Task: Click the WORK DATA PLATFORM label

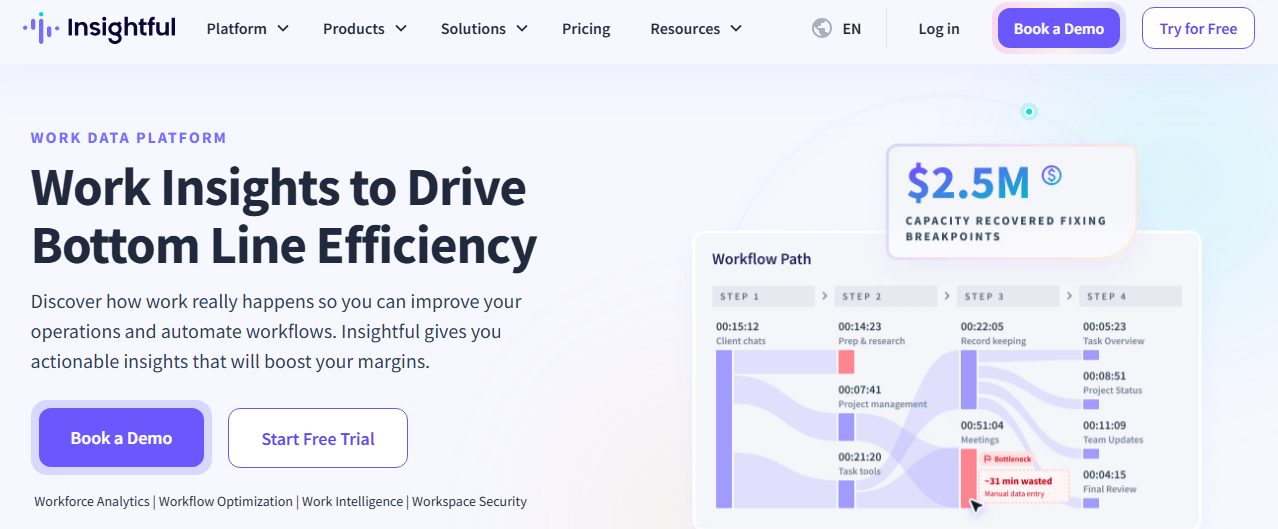Action: pos(129,138)
